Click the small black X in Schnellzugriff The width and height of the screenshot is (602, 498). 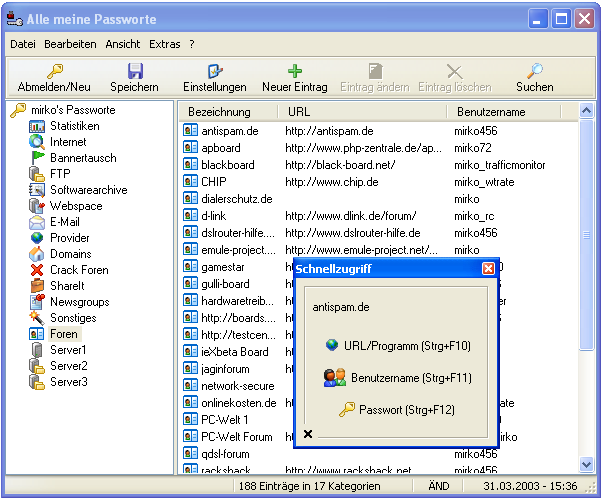point(308,434)
